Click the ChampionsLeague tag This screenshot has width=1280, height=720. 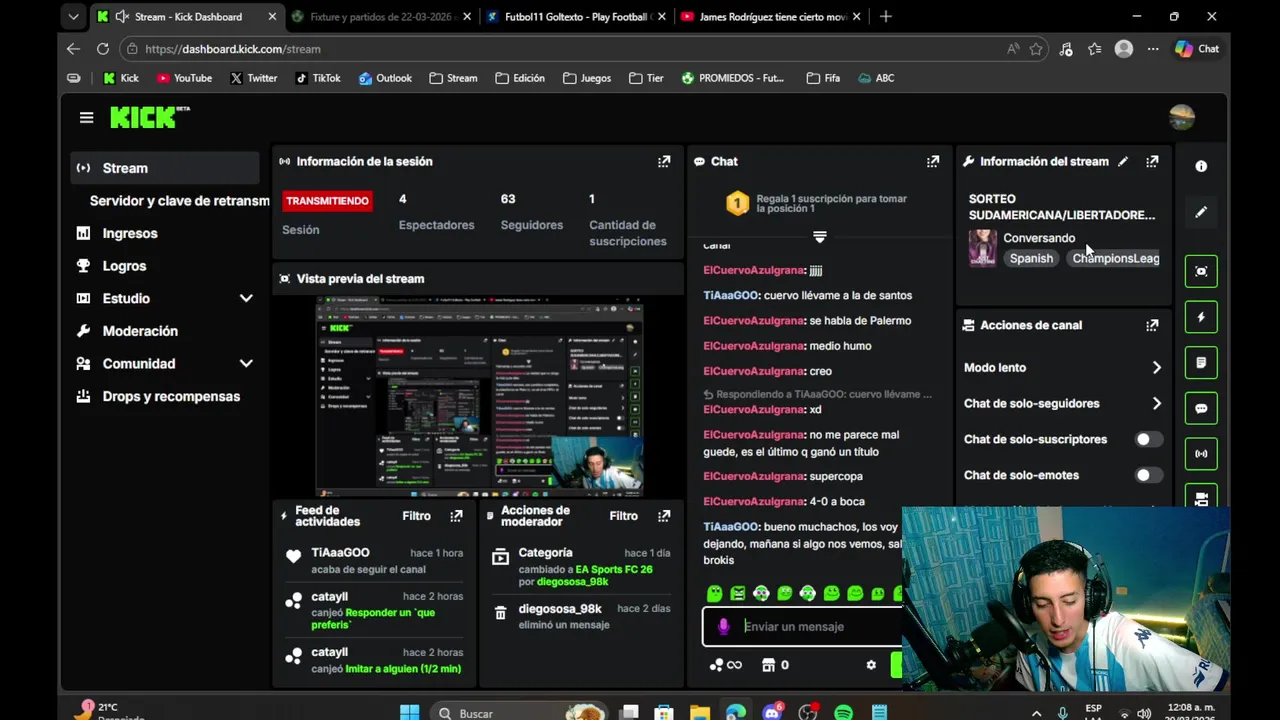click(x=1114, y=258)
